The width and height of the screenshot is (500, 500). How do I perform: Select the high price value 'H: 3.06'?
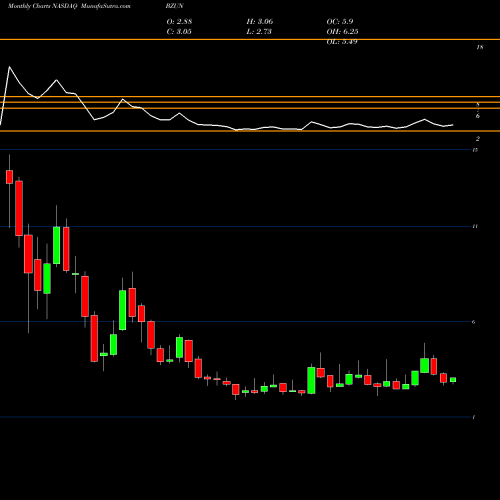pyautogui.click(x=260, y=21)
